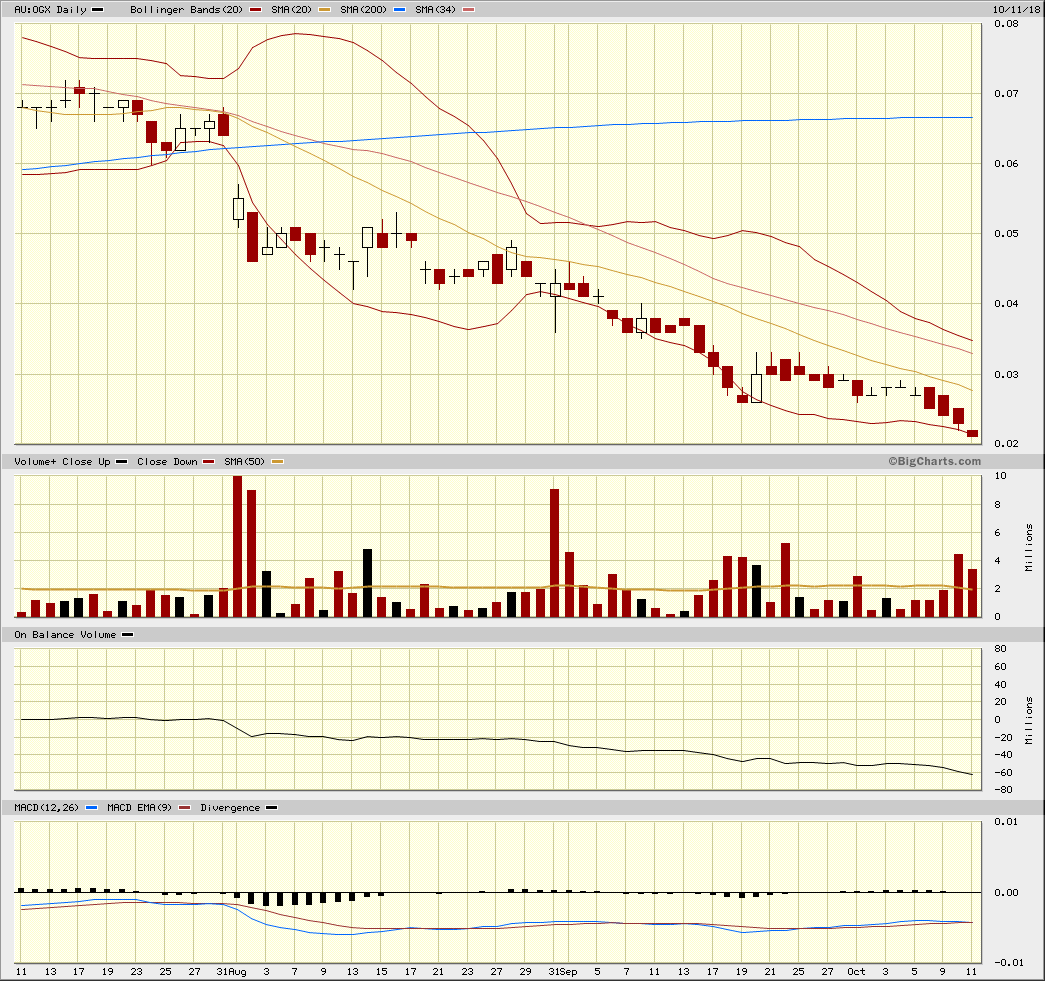Click the Divergence legend label
Image resolution: width=1045 pixels, height=981 pixels.
pyautogui.click(x=230, y=807)
